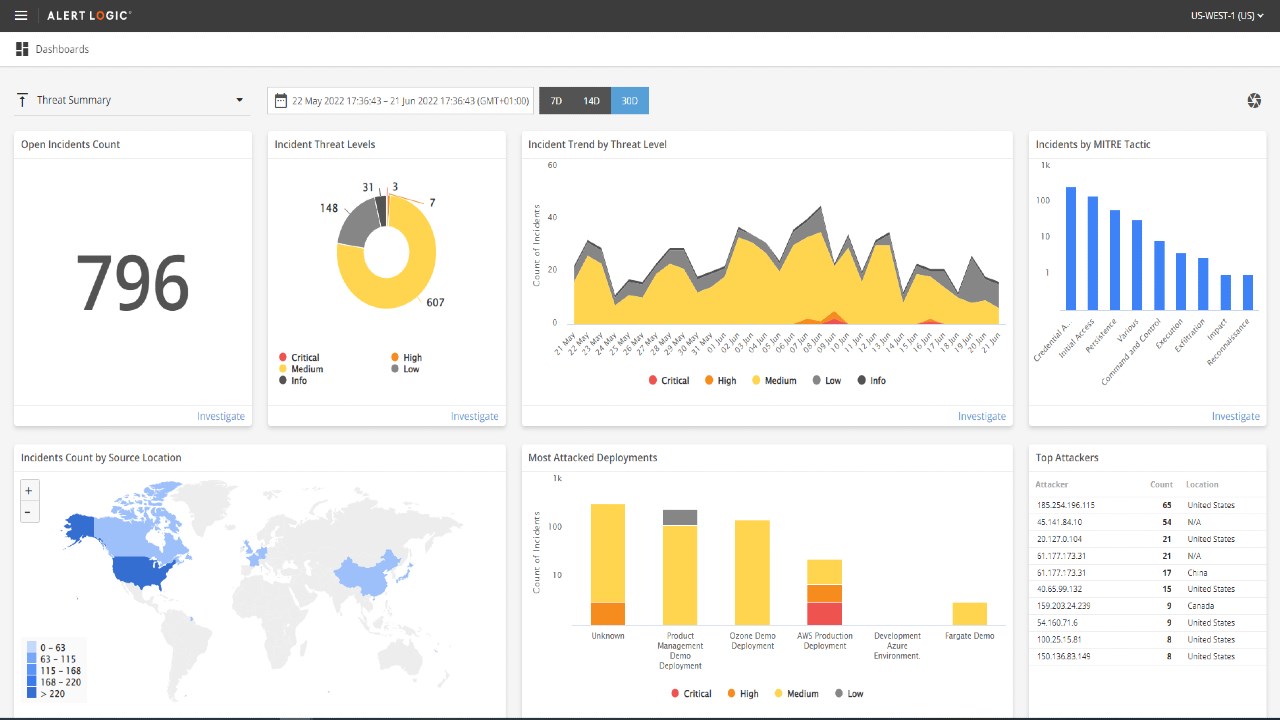1280x720 pixels.
Task: Click Investigate under Open Incidents Count
Action: (x=221, y=416)
